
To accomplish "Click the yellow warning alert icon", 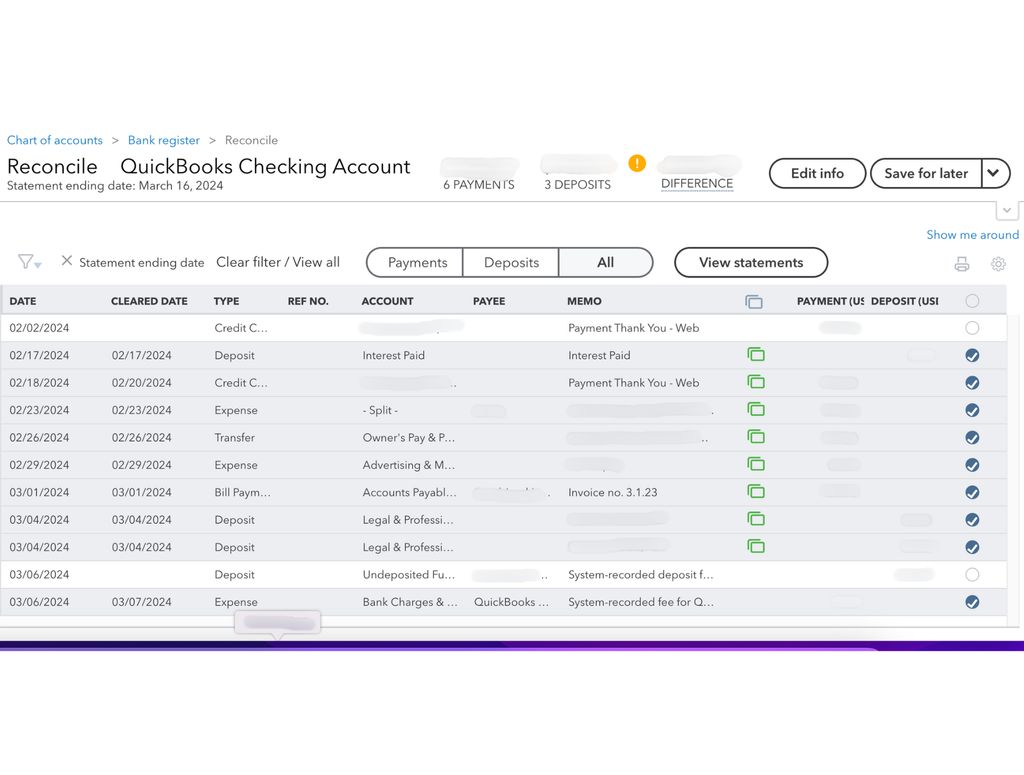I will (637, 163).
